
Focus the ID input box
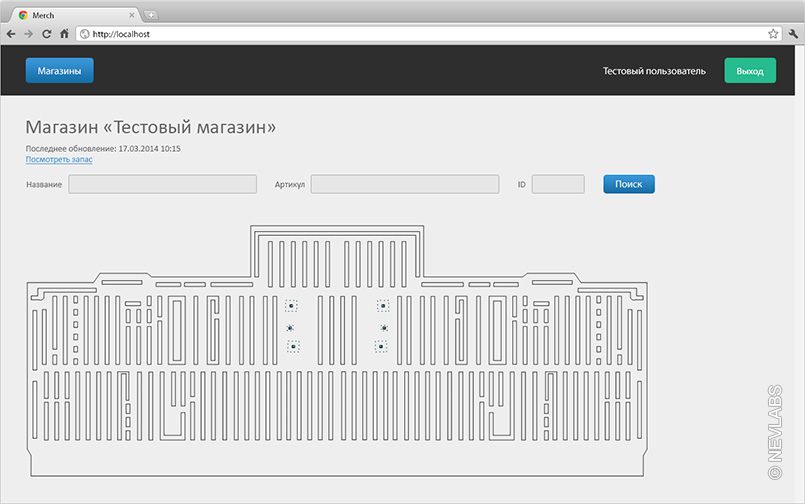point(558,184)
